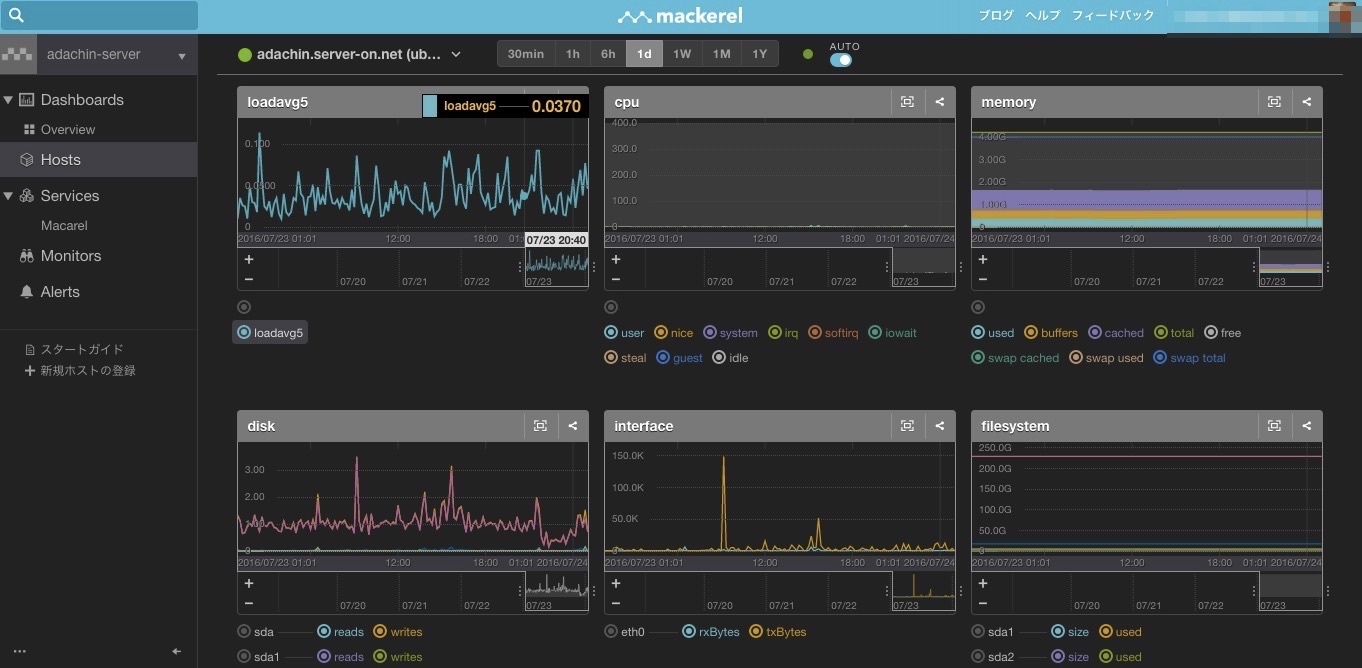Expand the host name dropdown chevron

click(x=456, y=55)
